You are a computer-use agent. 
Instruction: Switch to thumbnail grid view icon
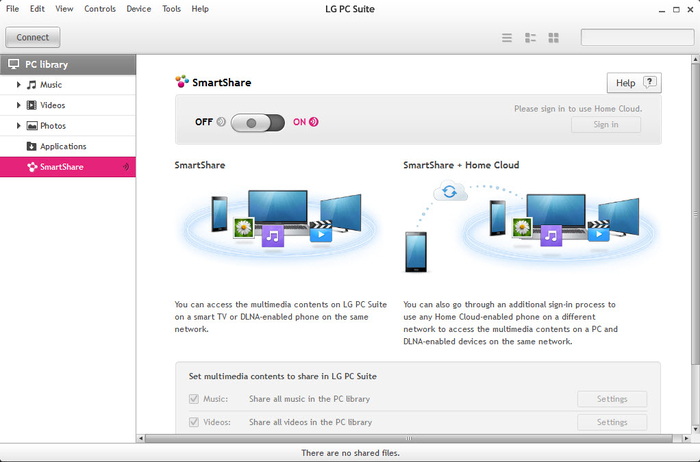click(x=554, y=38)
